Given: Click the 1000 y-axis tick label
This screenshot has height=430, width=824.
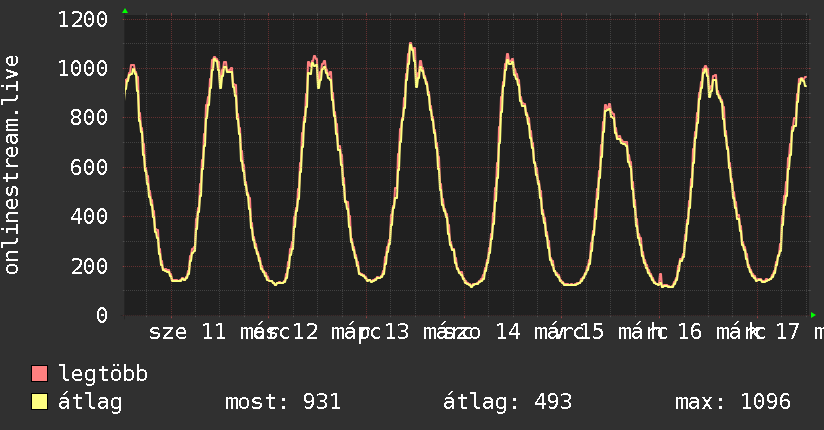Looking at the screenshot, I should coord(82,69).
